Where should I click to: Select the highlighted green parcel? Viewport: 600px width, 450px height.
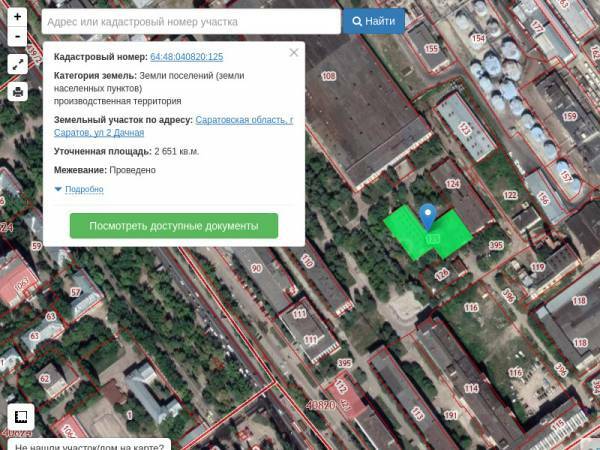[410, 230]
